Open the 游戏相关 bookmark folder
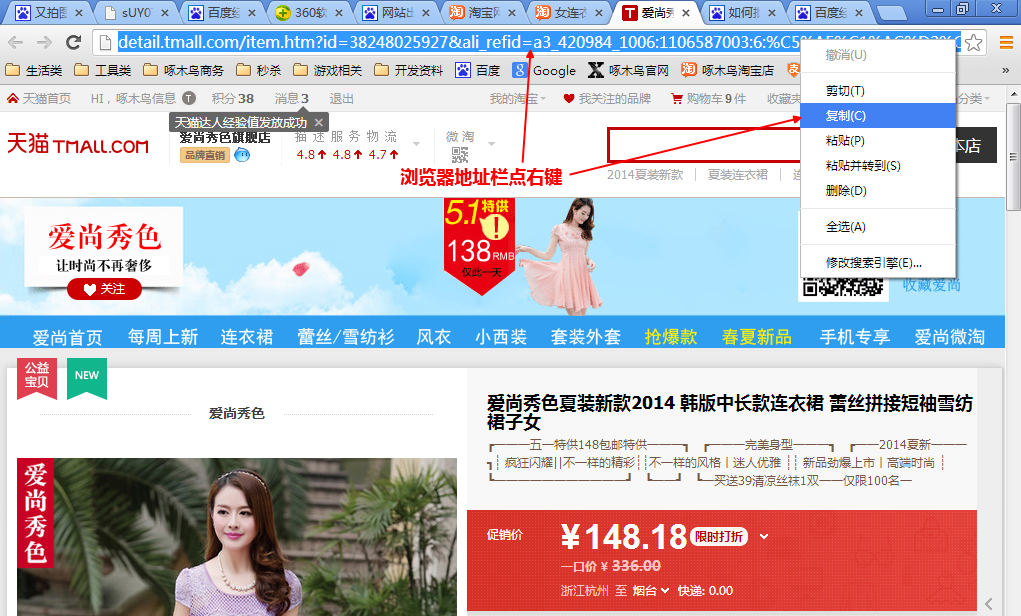The image size is (1021, 616). click(x=327, y=70)
